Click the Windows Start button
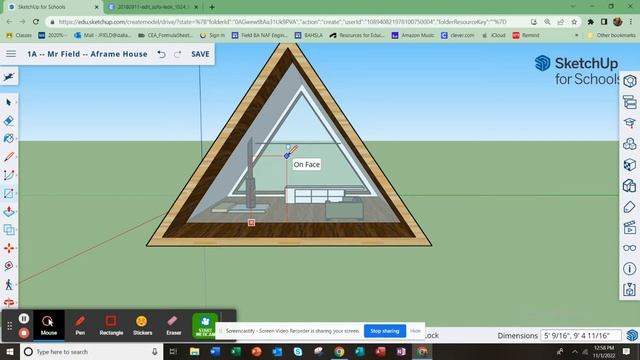 click(10, 351)
